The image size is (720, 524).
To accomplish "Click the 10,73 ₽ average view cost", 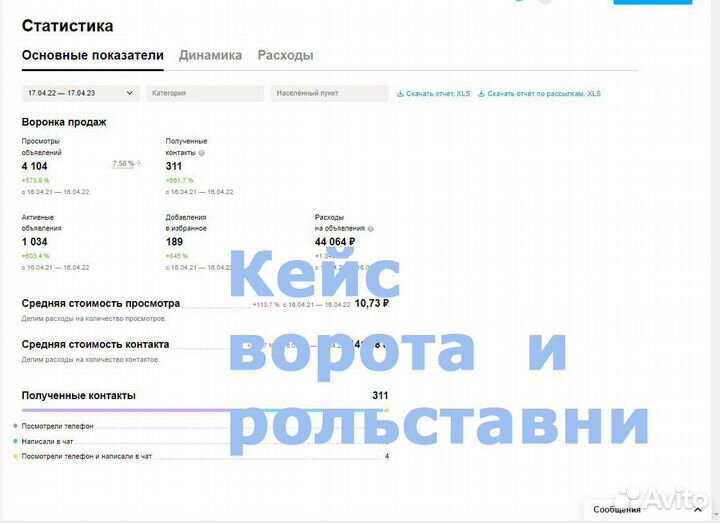I will pos(372,304).
